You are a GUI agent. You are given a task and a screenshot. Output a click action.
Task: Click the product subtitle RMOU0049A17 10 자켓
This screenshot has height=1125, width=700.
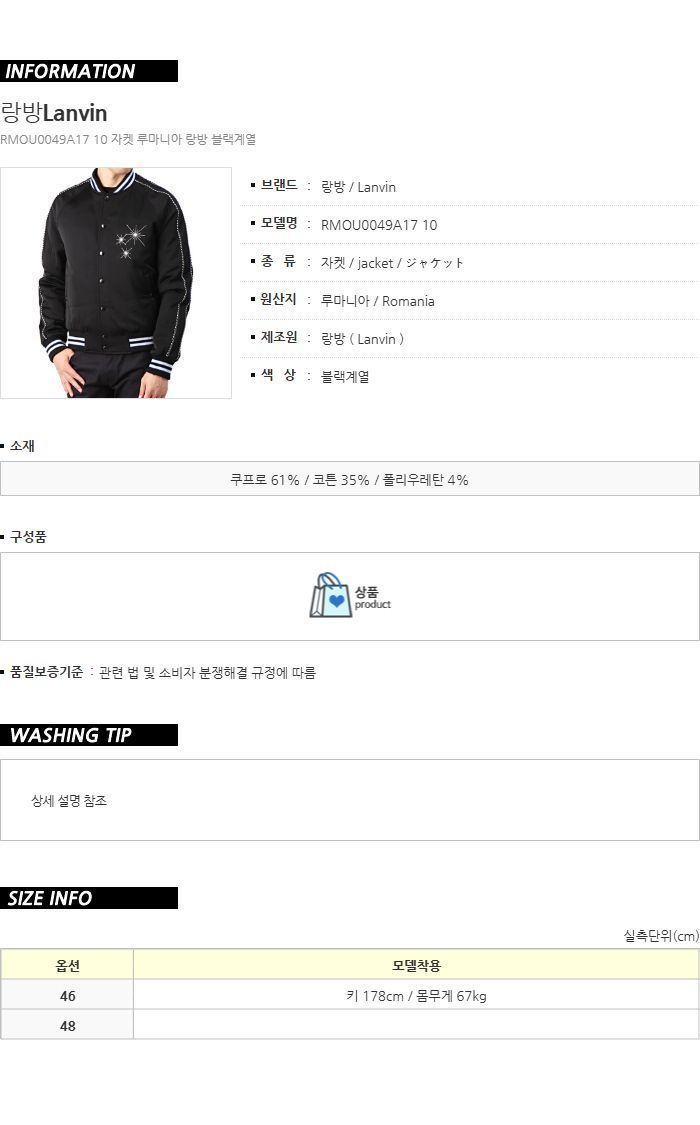click(x=128, y=139)
